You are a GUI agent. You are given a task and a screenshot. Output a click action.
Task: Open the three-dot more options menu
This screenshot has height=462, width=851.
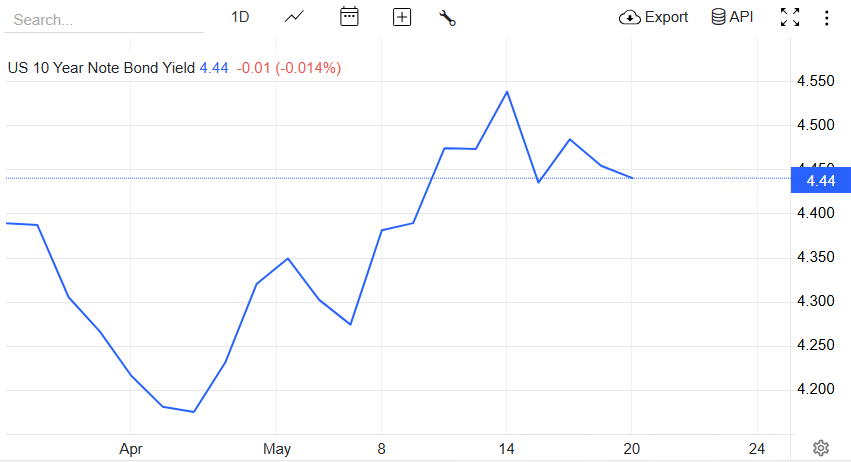[826, 17]
